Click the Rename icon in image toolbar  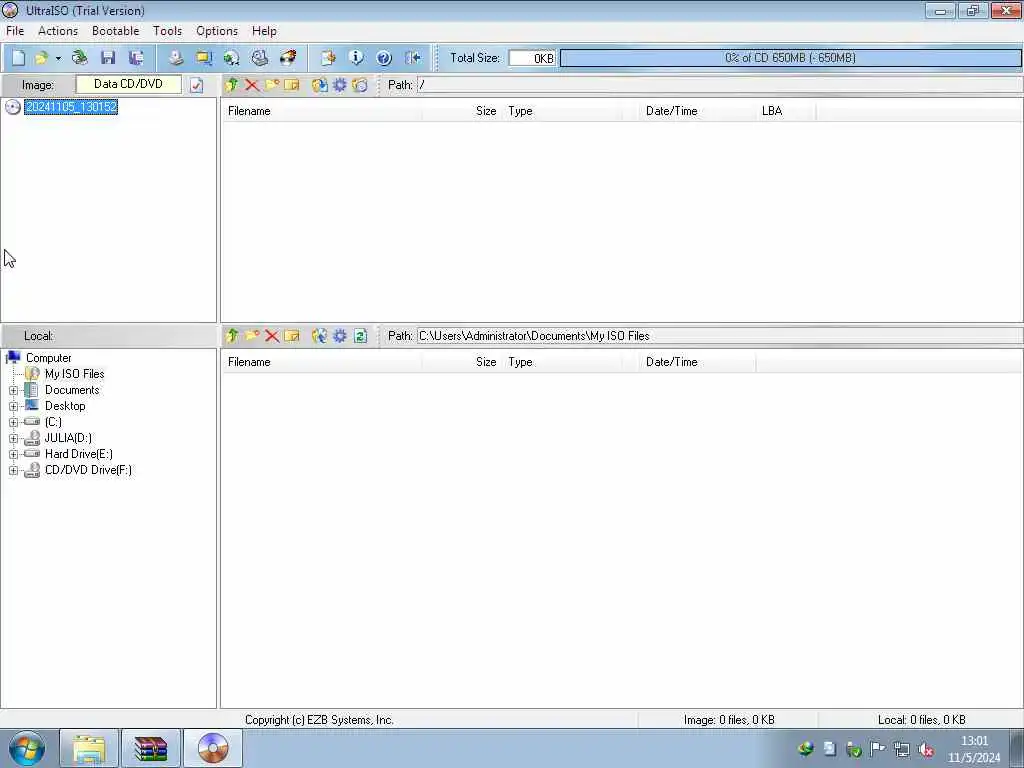click(292, 85)
